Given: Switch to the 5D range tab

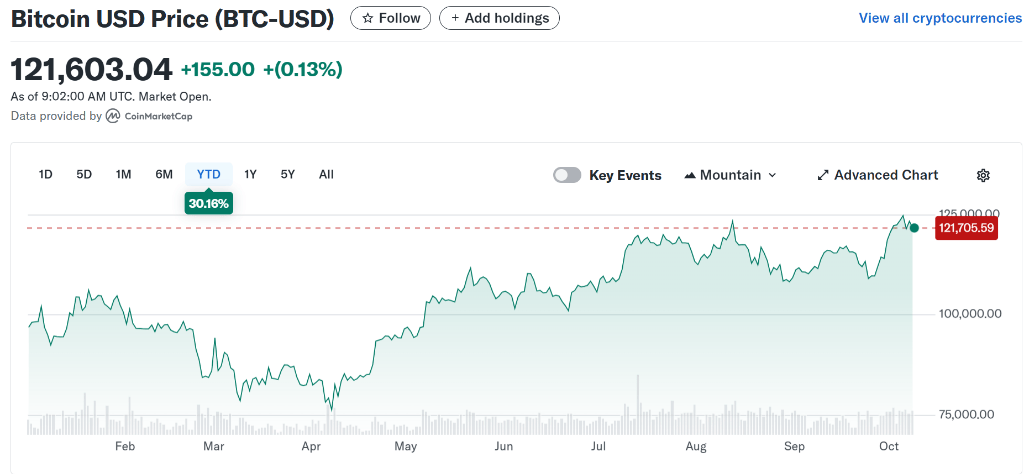Looking at the screenshot, I should [84, 174].
